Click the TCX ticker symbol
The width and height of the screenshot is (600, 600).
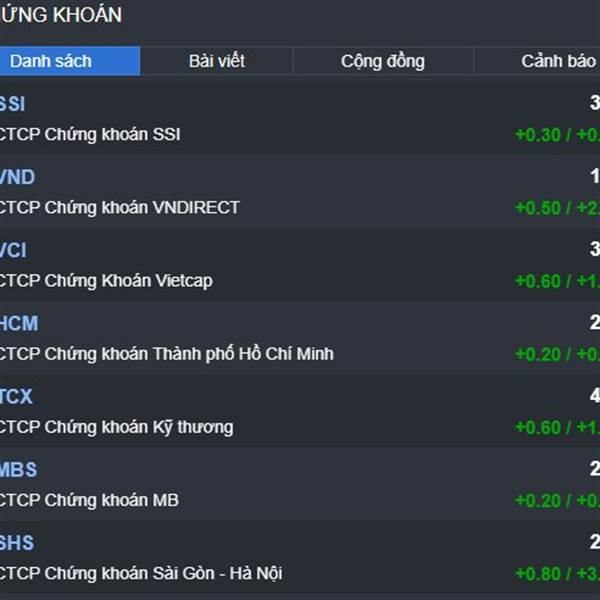click(x=16, y=396)
